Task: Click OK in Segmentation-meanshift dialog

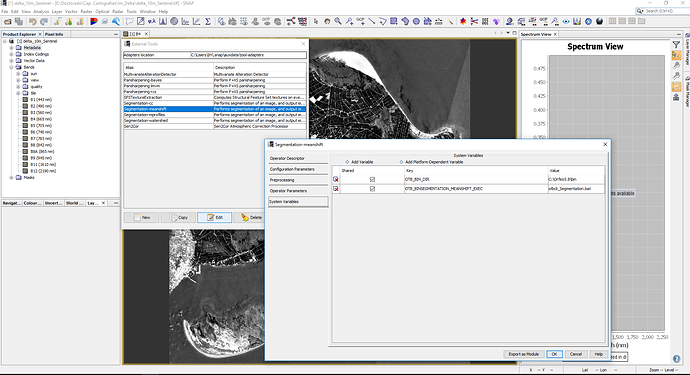Action: pos(554,354)
